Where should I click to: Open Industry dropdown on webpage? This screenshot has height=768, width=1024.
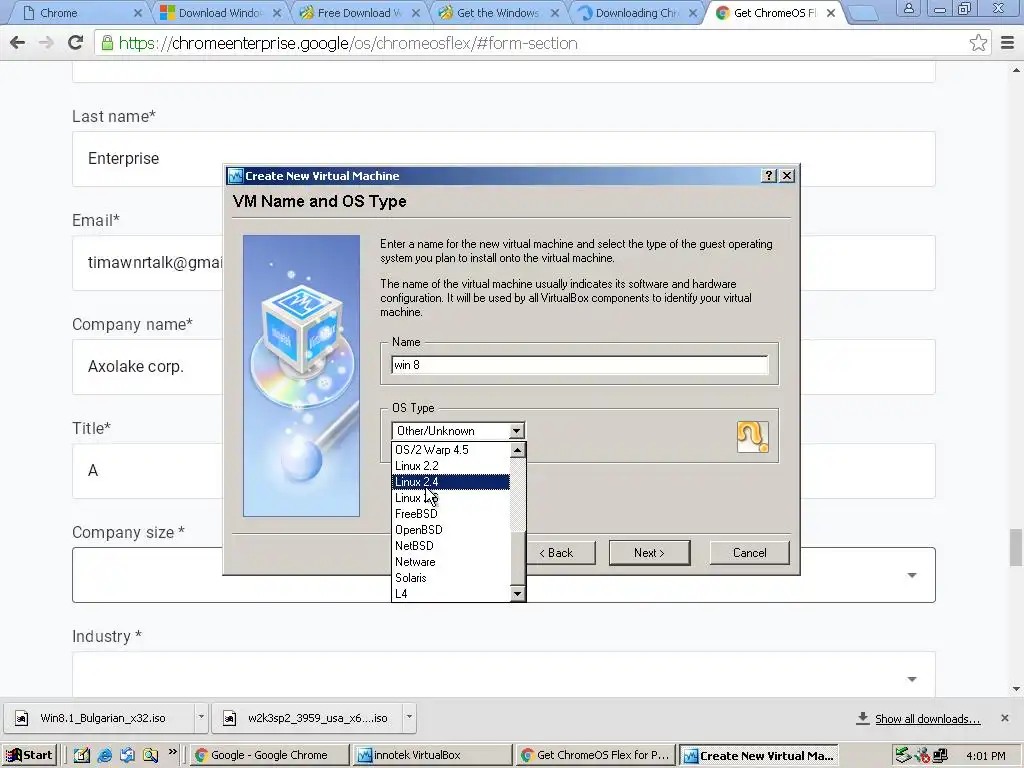(x=504, y=675)
